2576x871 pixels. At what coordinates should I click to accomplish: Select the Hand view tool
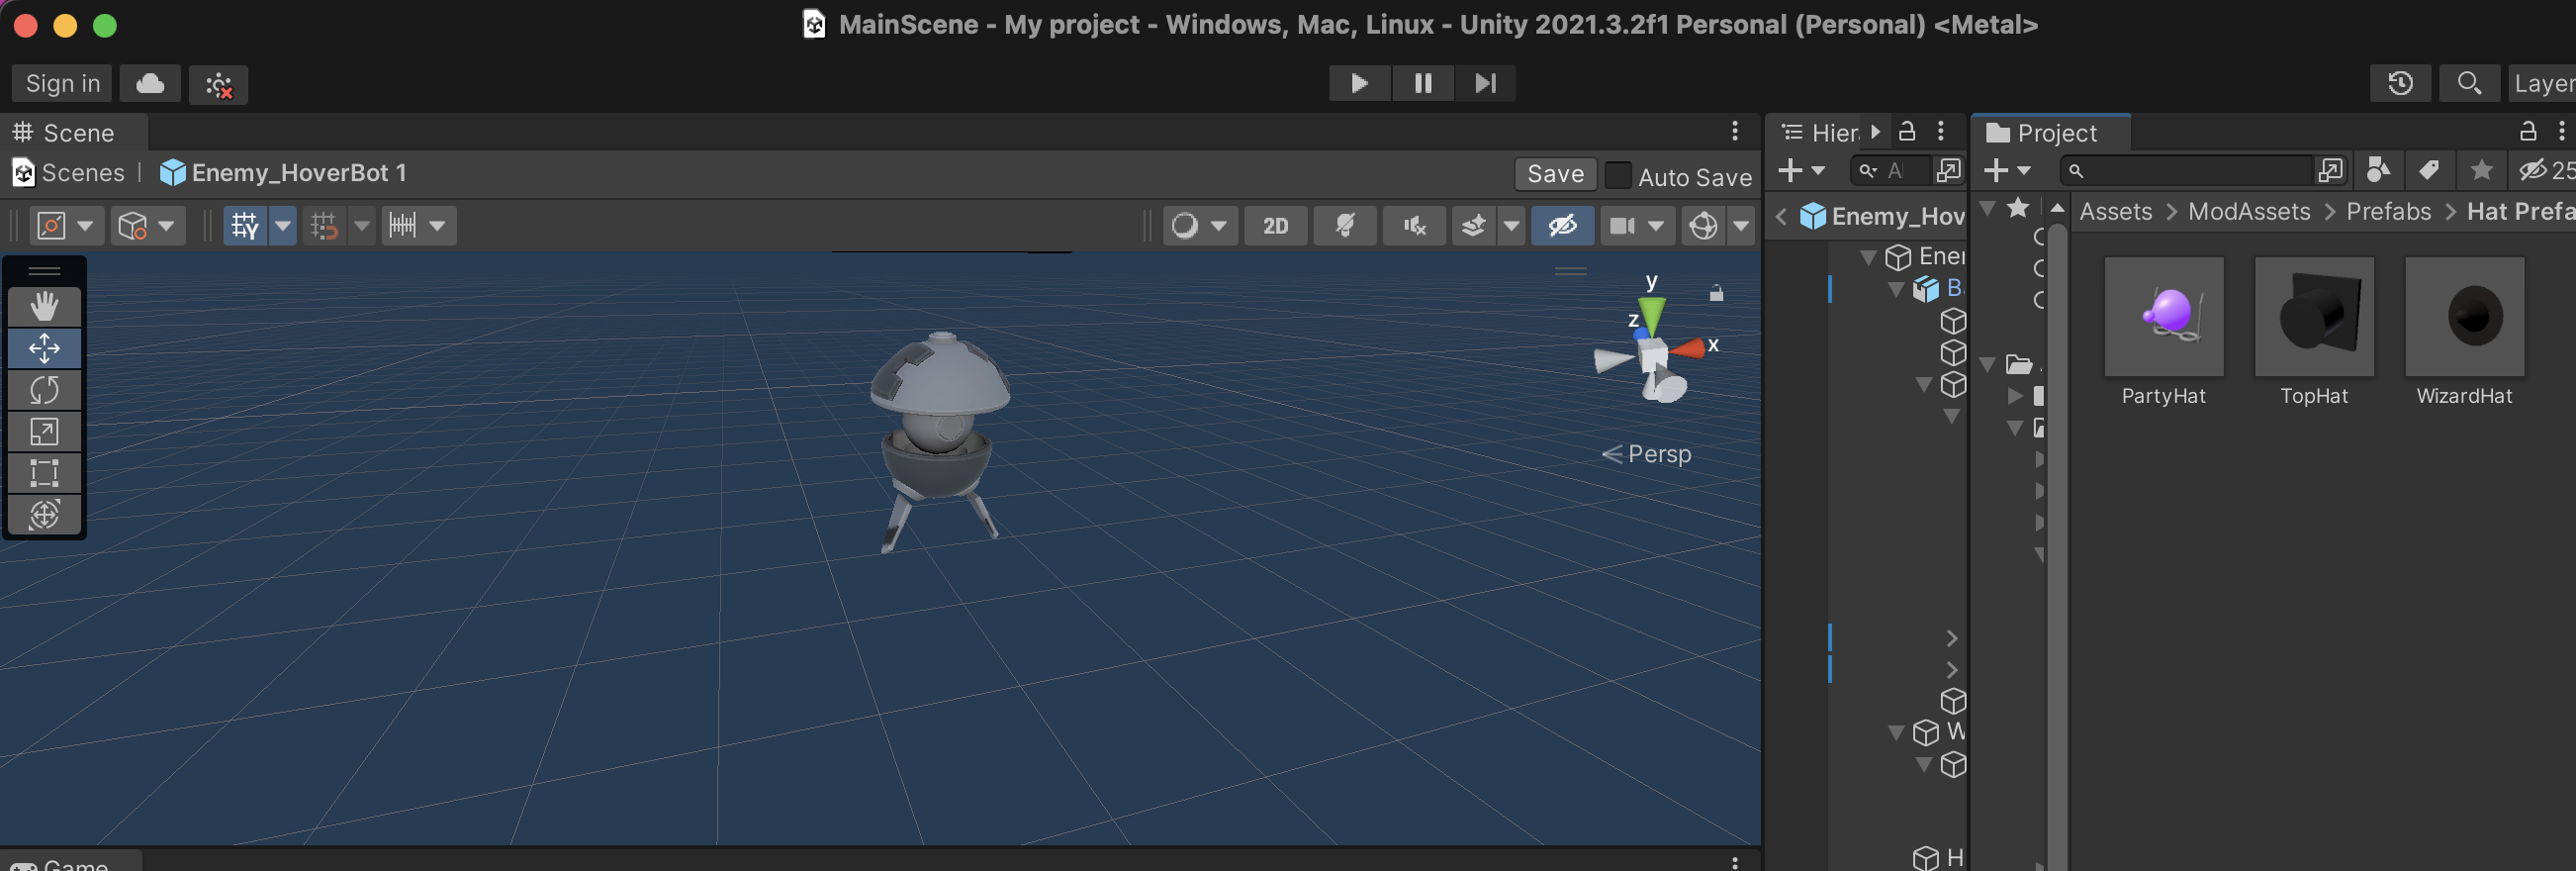pyautogui.click(x=44, y=306)
